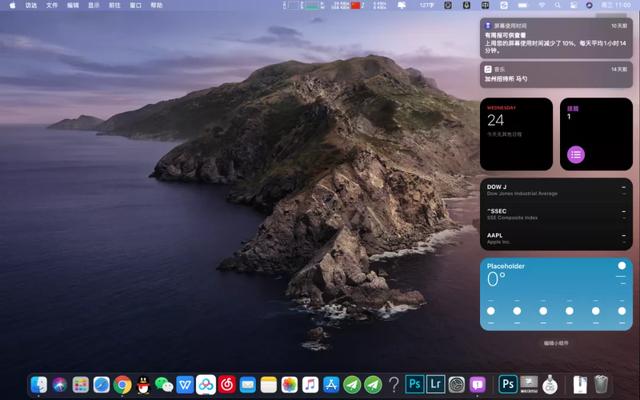Image resolution: width=640 pixels, height=400 pixels.
Task: Select the DOW J stock row
Action: (556, 189)
